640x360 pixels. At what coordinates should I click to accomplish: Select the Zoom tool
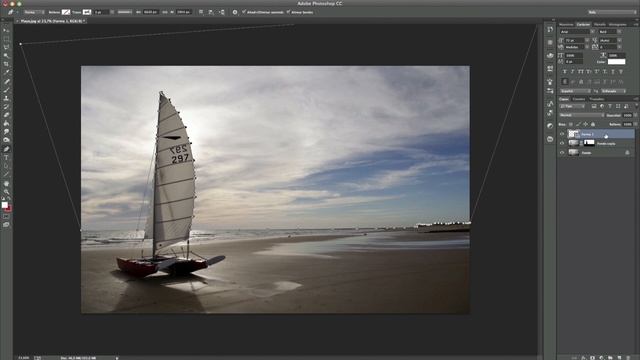(x=6, y=191)
